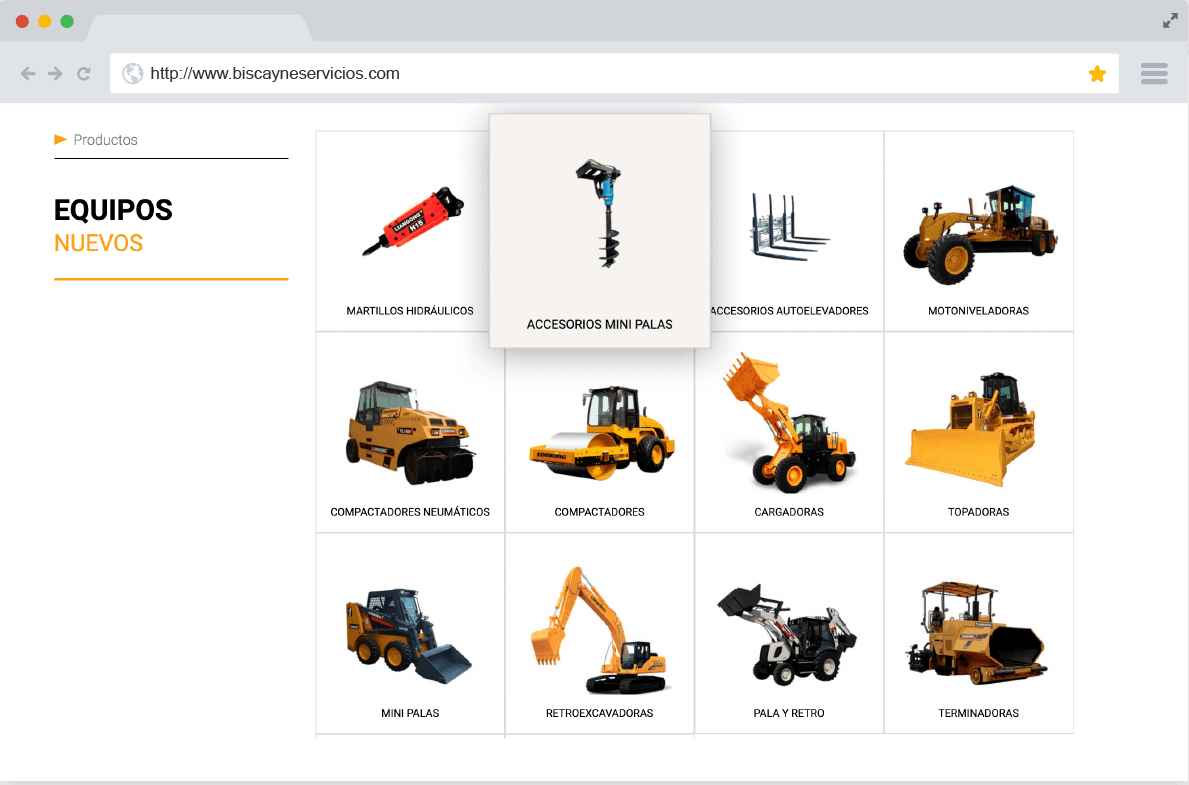The width and height of the screenshot is (1189, 785).
Task: Click the fullscreen expand arrows icon
Action: (1170, 21)
